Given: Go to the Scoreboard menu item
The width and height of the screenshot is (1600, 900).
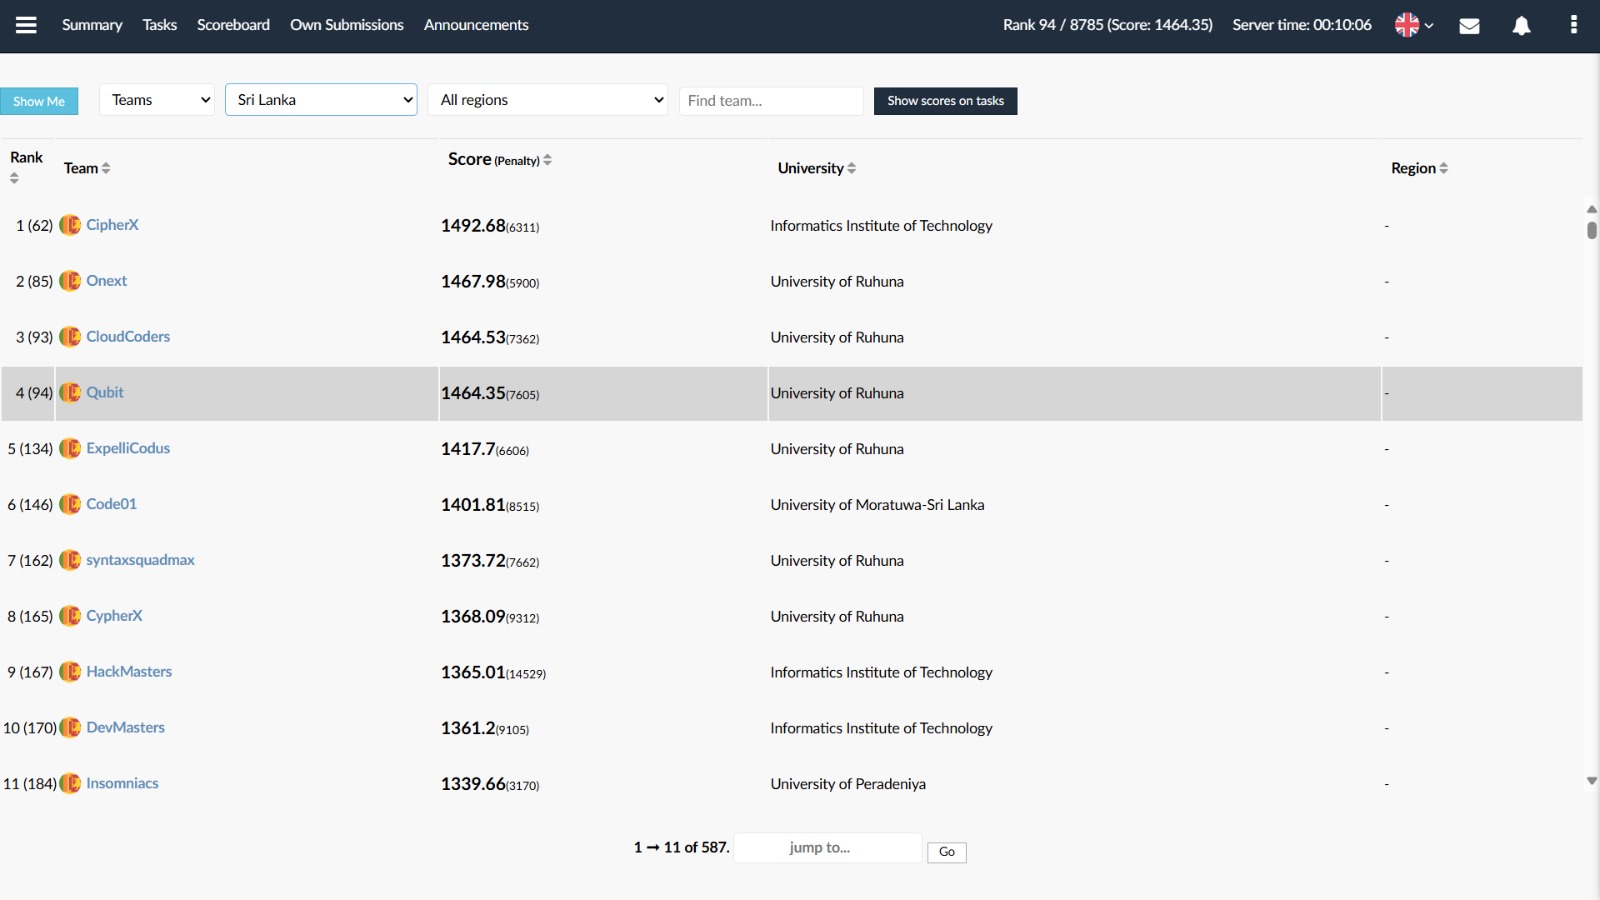Looking at the screenshot, I should click(233, 25).
